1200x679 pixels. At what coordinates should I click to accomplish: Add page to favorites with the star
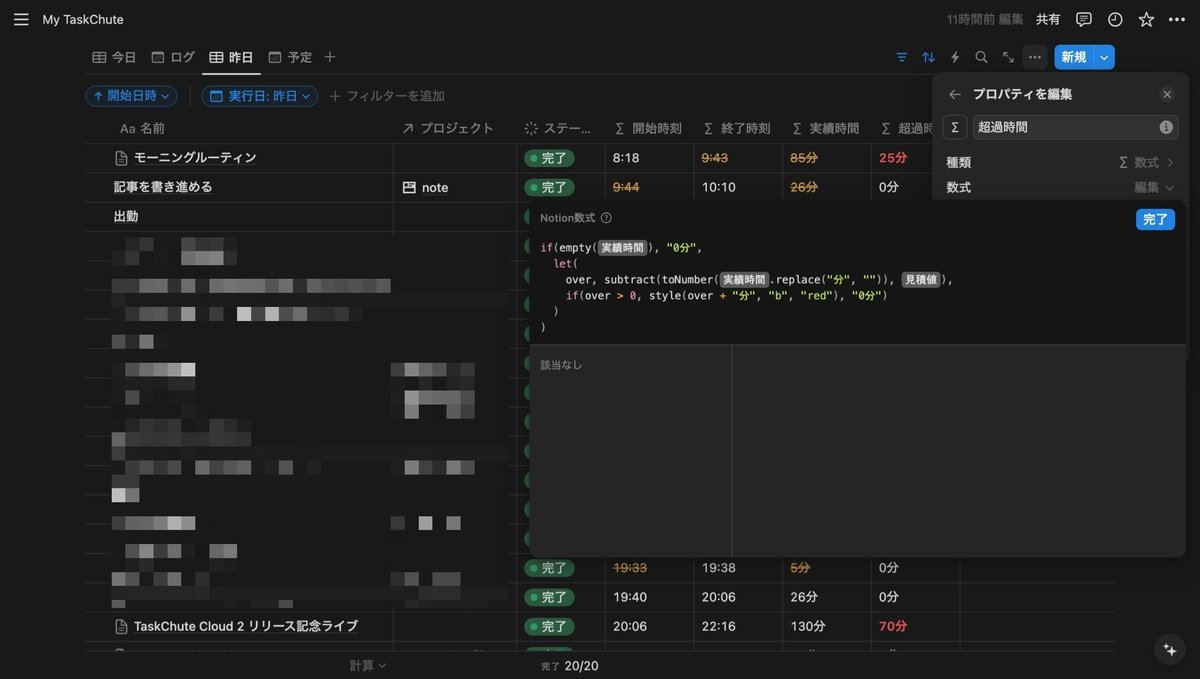pos(1146,19)
